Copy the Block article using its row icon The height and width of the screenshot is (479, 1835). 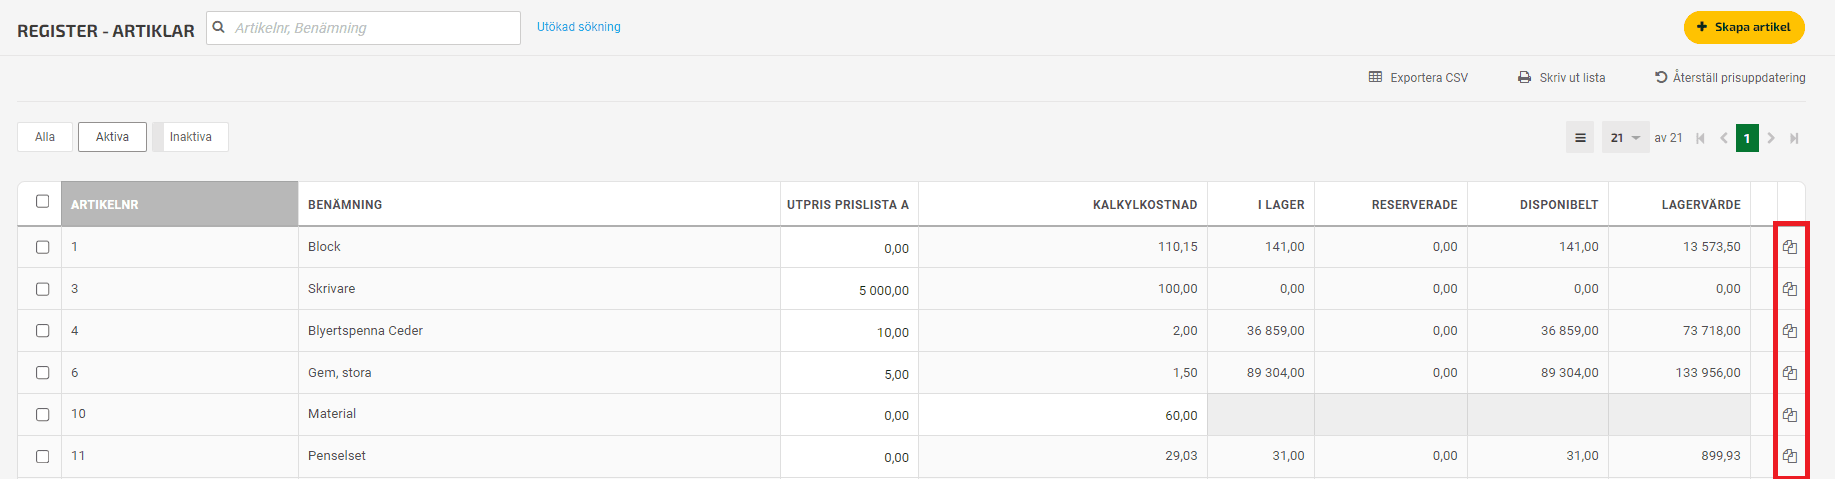[1790, 247]
